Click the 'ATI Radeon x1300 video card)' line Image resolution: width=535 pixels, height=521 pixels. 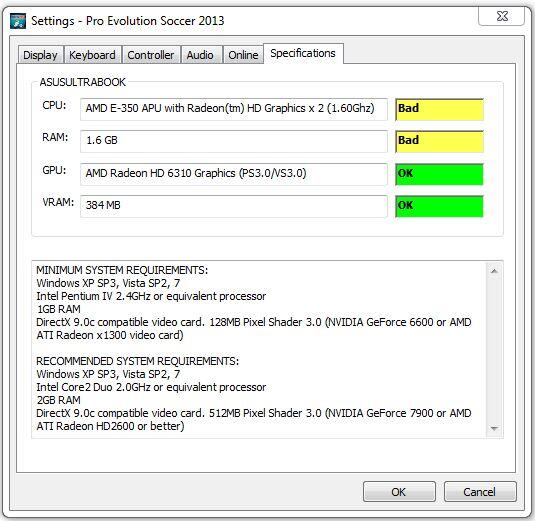pyautogui.click(x=110, y=335)
